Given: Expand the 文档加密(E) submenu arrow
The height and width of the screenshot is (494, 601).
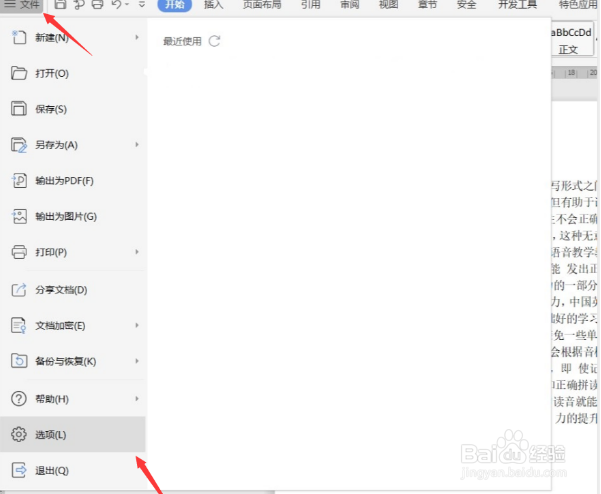Looking at the screenshot, I should pos(137,325).
